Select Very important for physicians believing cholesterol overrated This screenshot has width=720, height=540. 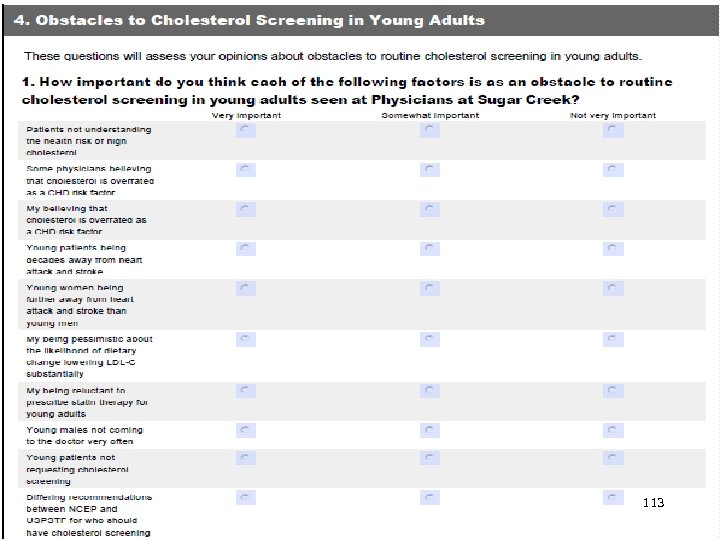point(244,170)
